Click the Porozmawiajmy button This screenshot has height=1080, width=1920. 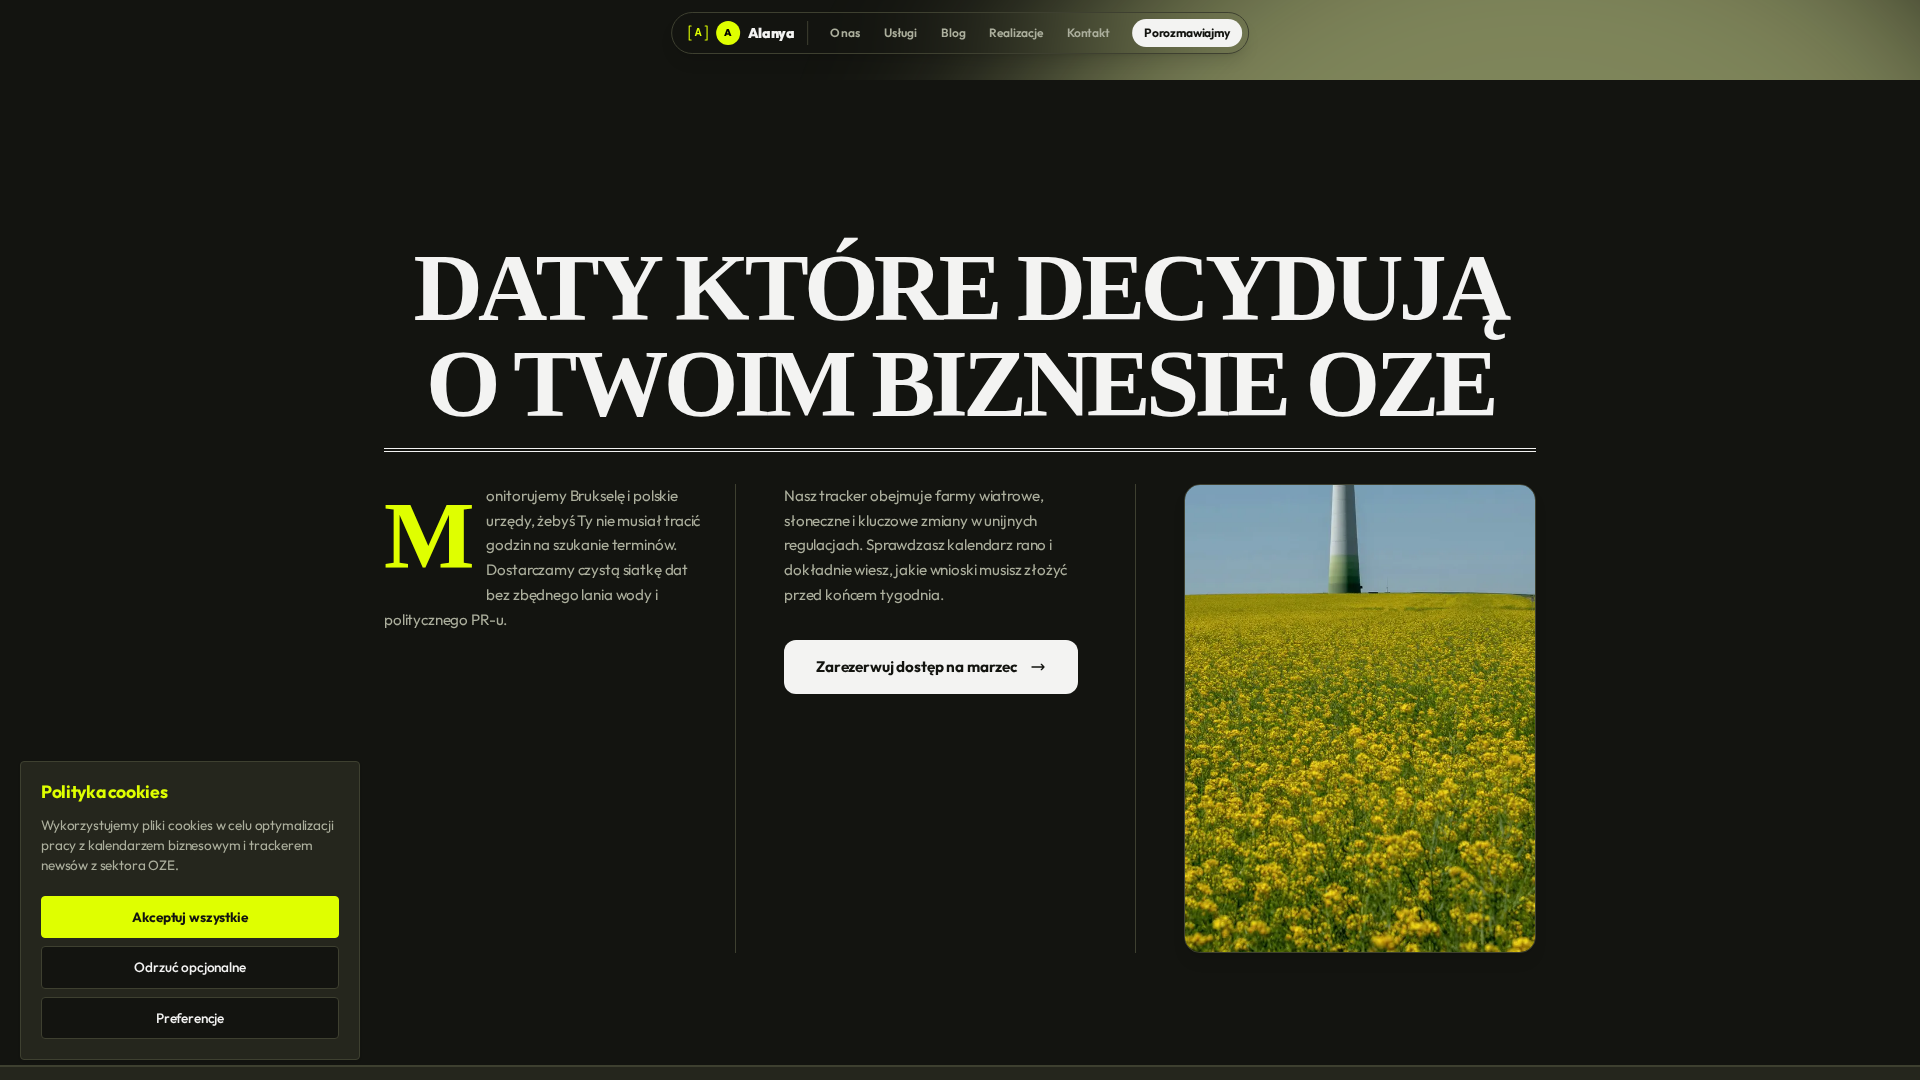tap(1187, 33)
